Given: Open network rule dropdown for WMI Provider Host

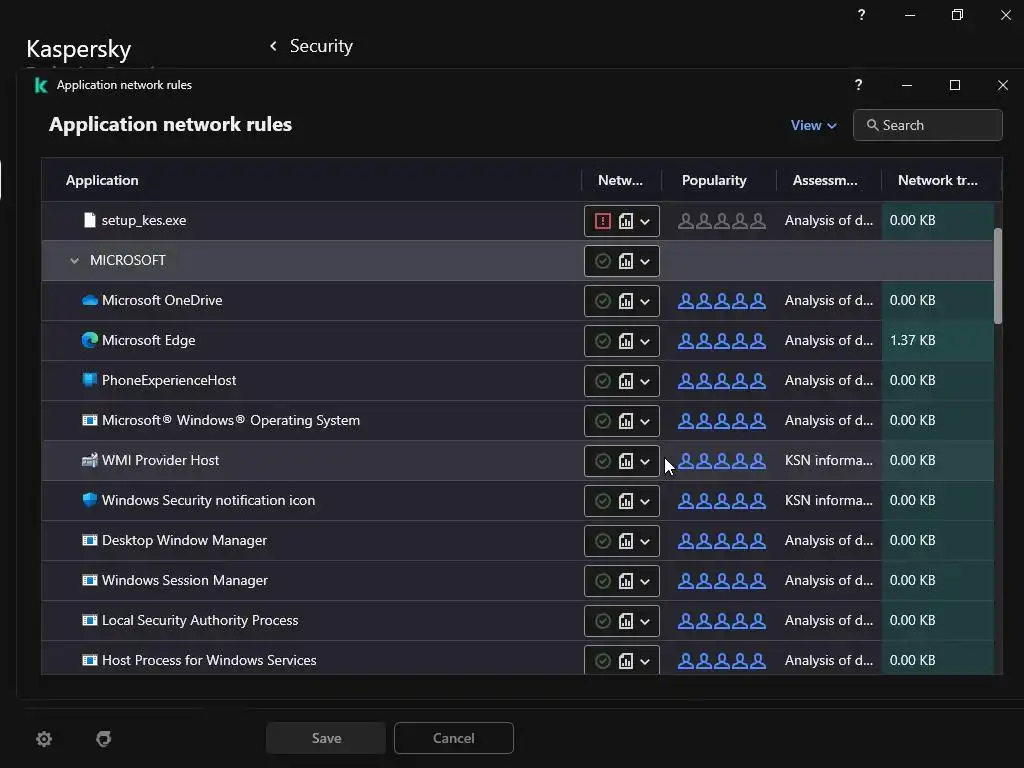Looking at the screenshot, I should point(645,461).
